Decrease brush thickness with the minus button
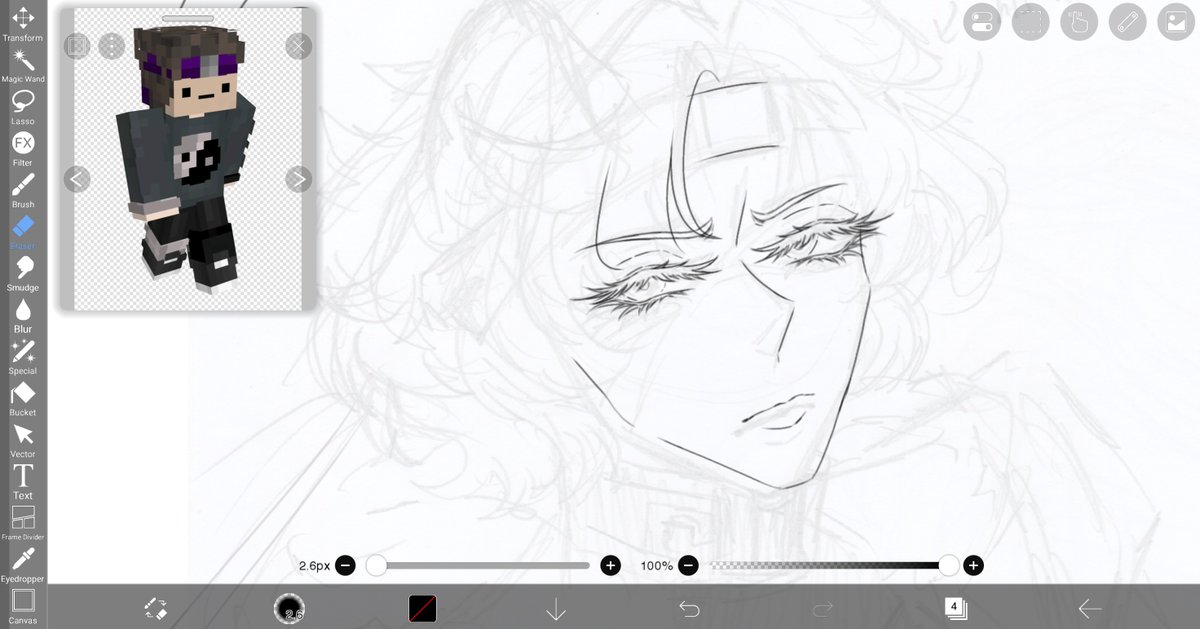Image resolution: width=1200 pixels, height=629 pixels. (x=345, y=566)
